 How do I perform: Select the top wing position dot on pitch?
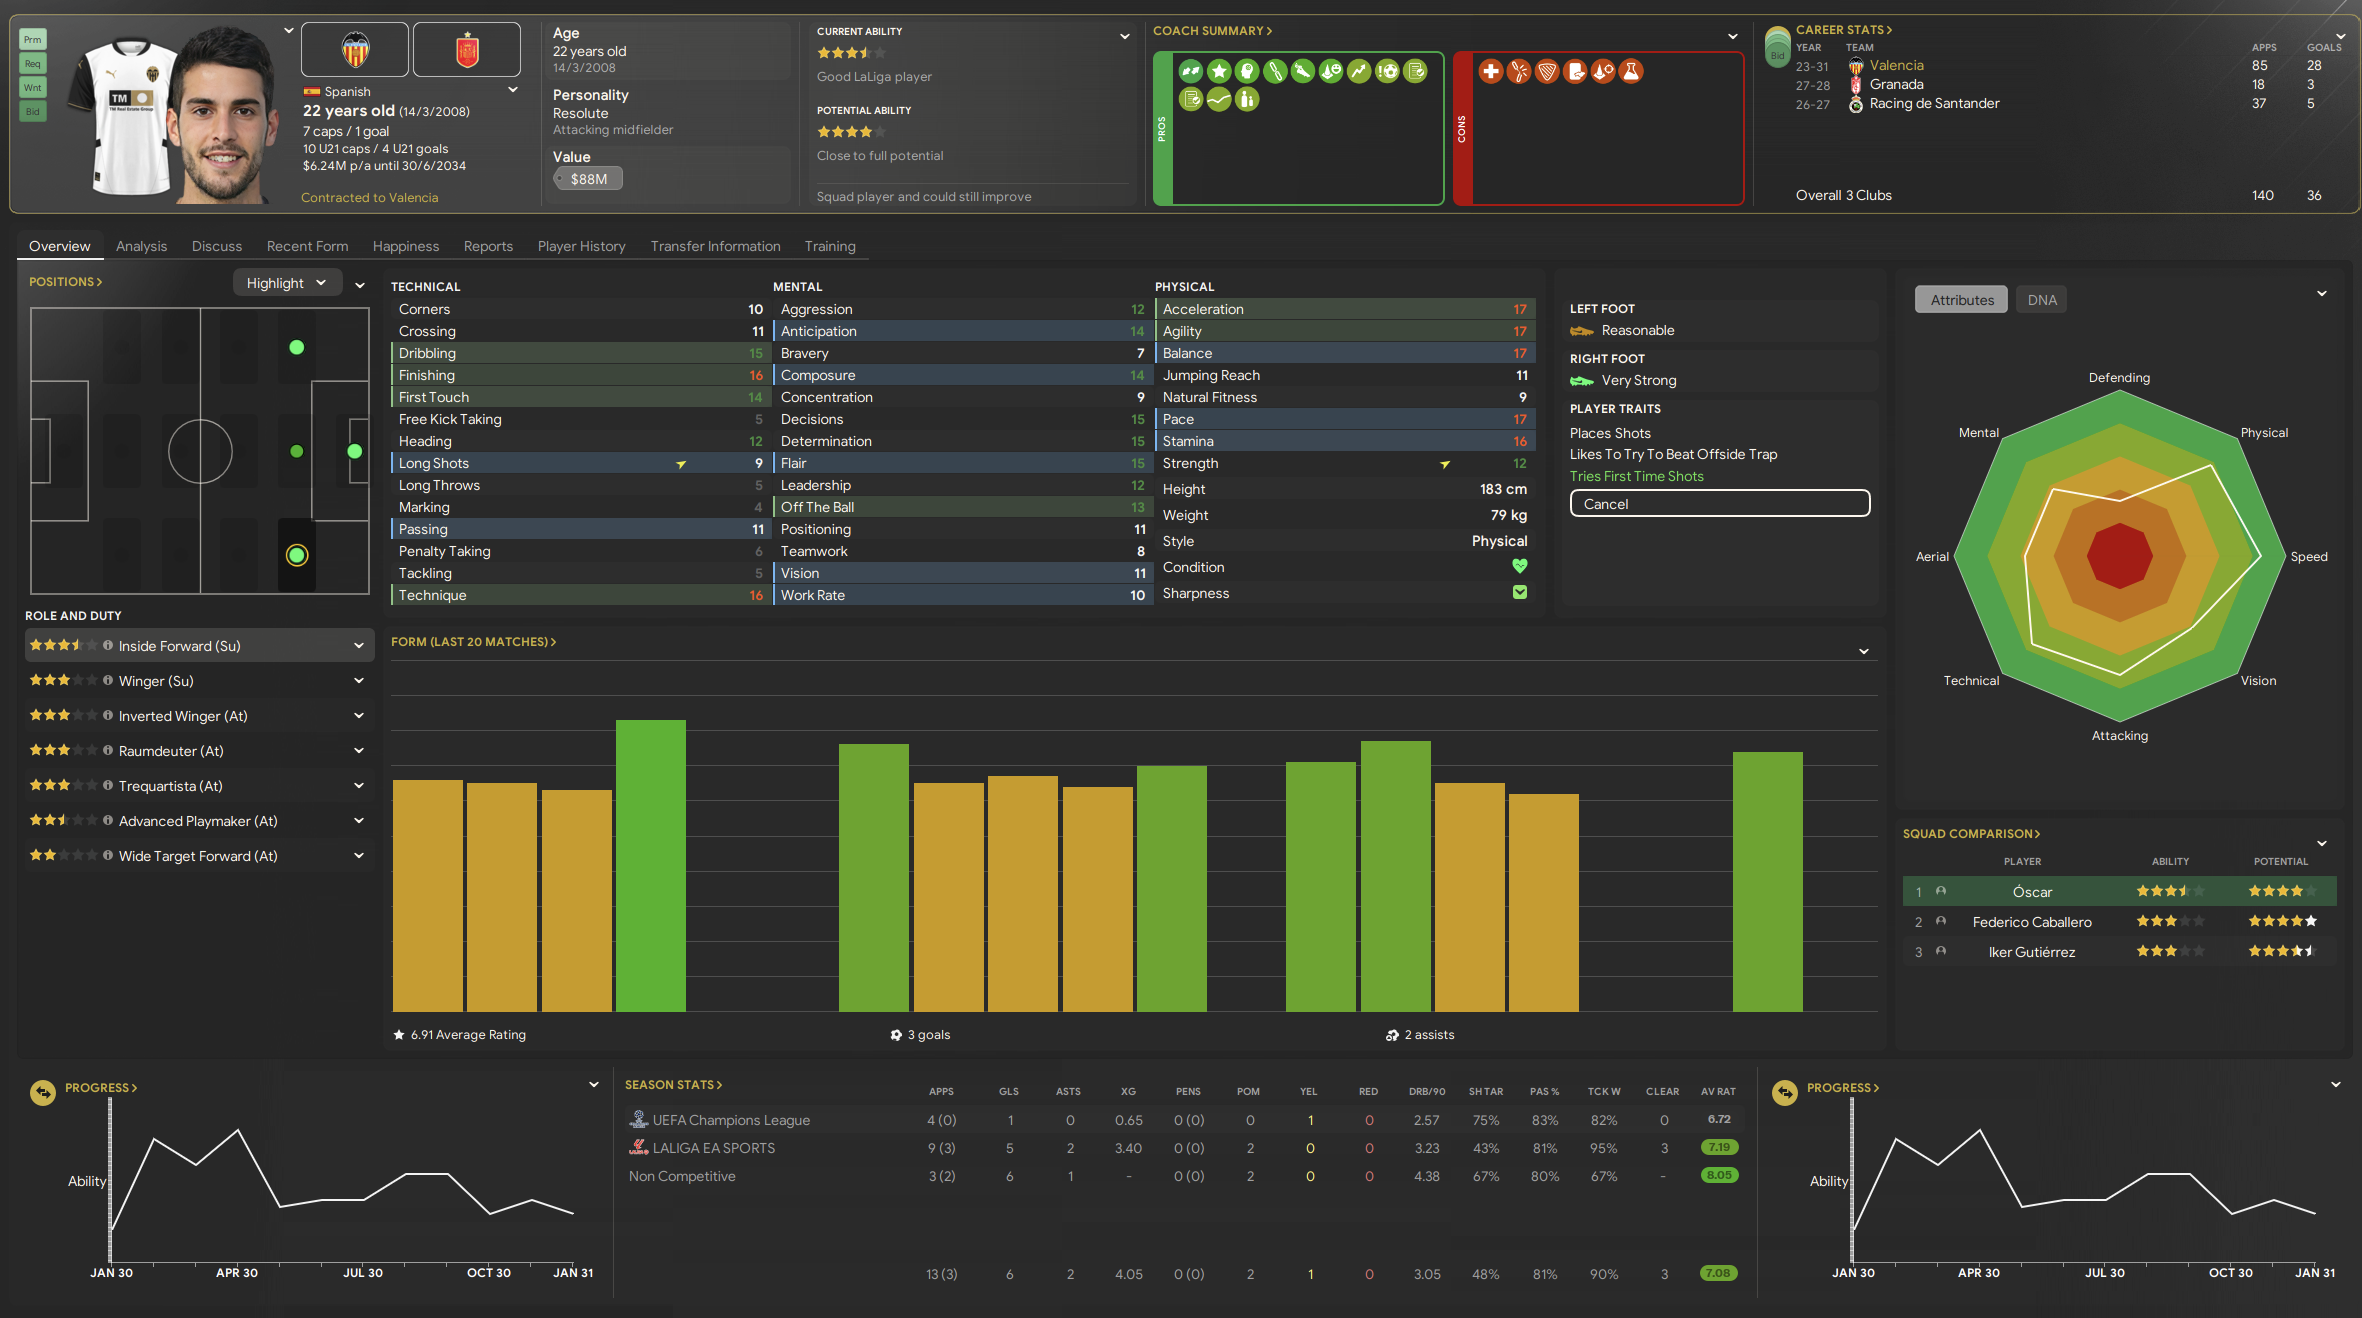tap(296, 347)
